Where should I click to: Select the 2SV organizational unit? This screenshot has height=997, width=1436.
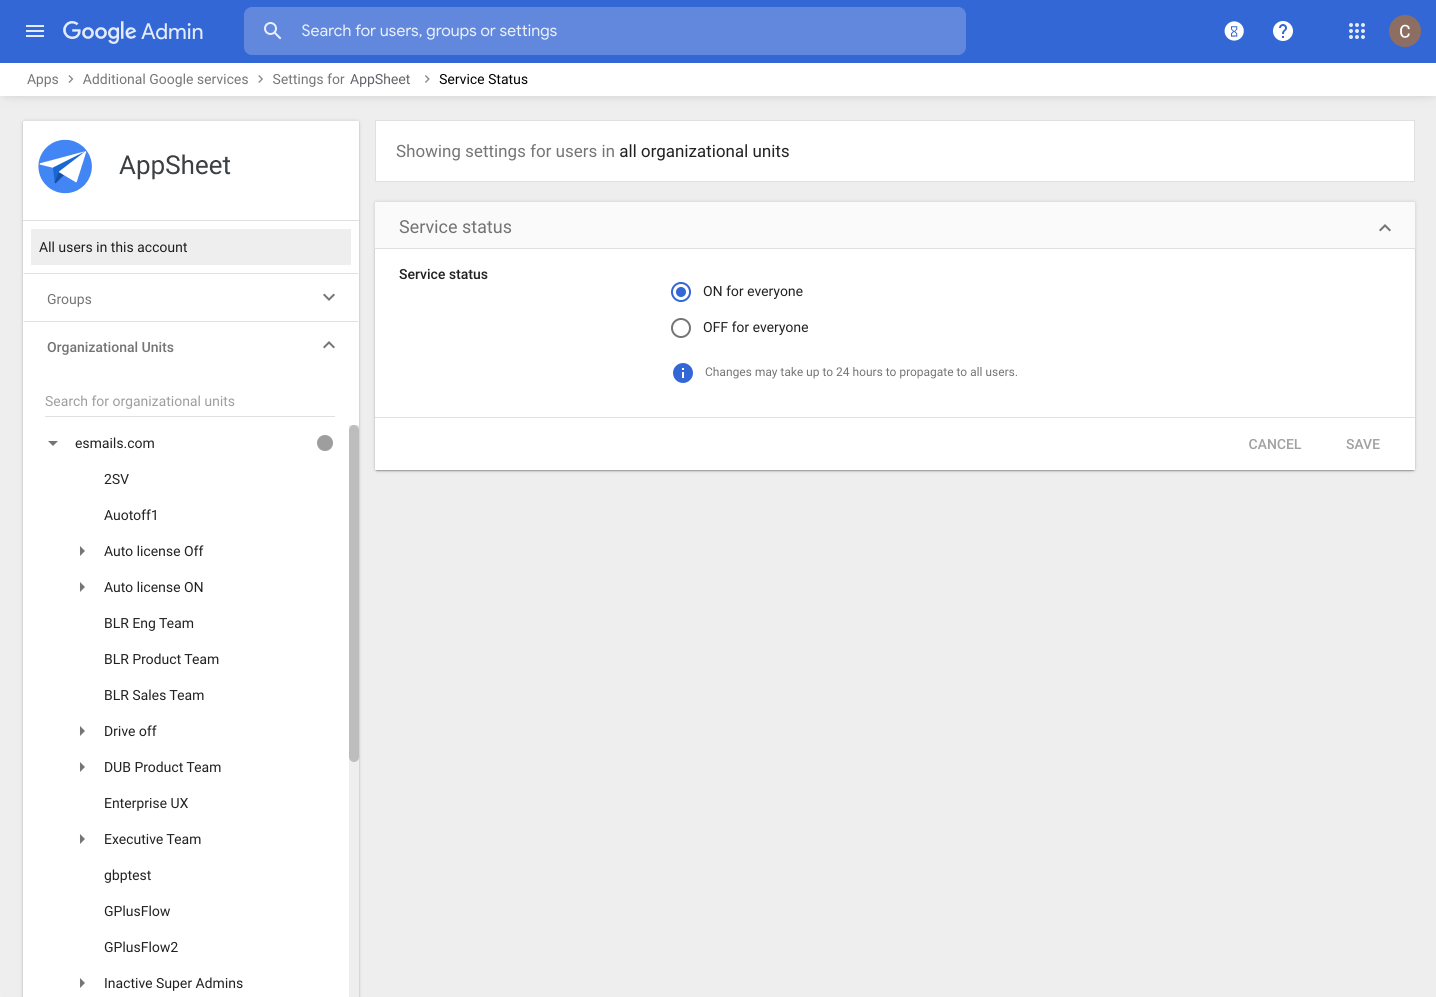116,479
